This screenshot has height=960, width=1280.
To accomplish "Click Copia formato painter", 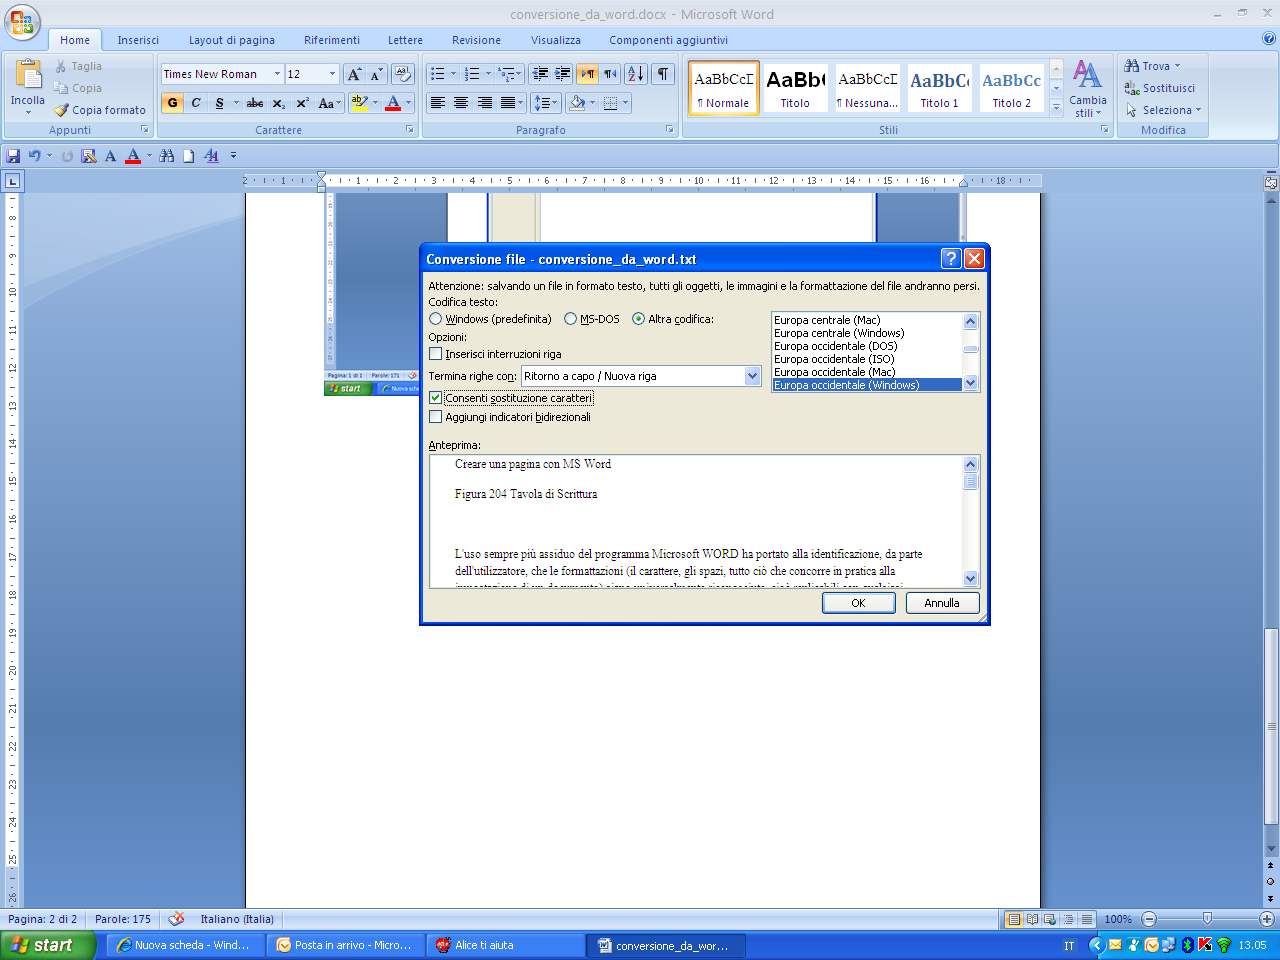I will tap(100, 110).
